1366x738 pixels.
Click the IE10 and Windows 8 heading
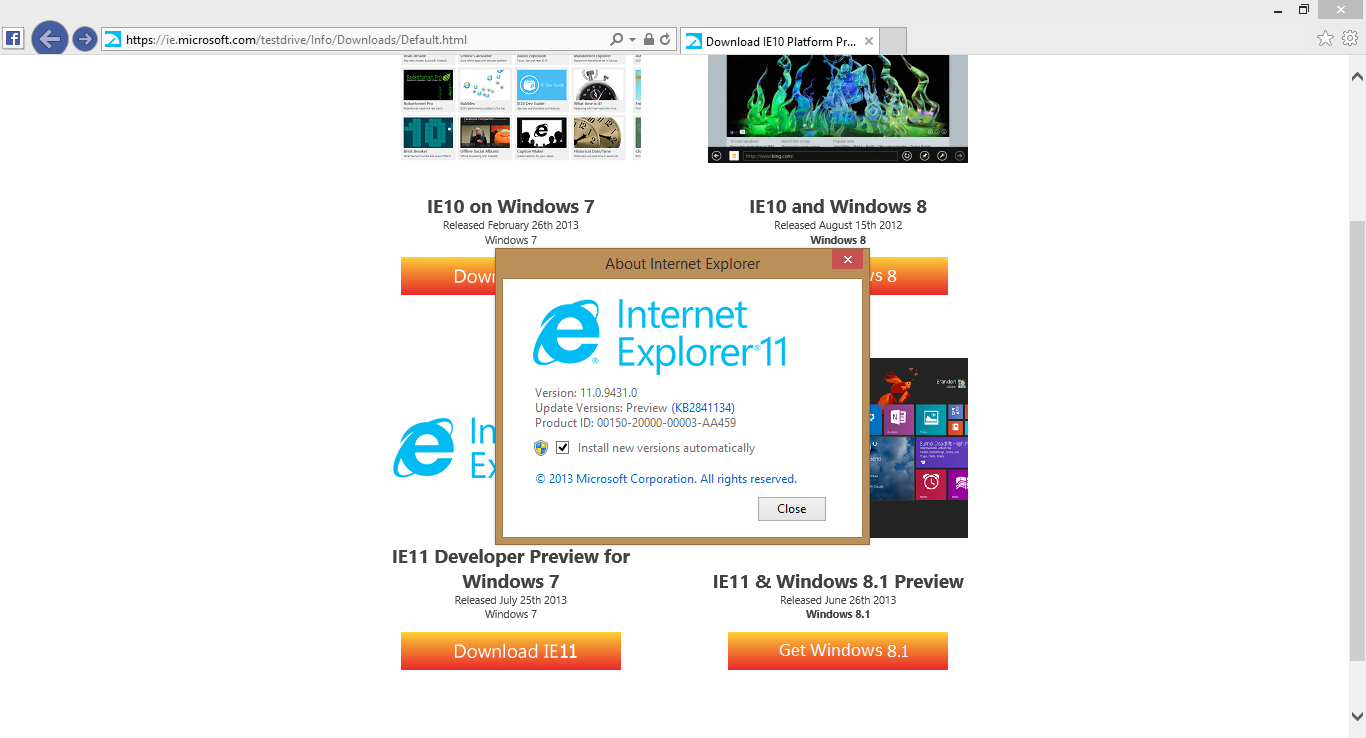tap(838, 207)
